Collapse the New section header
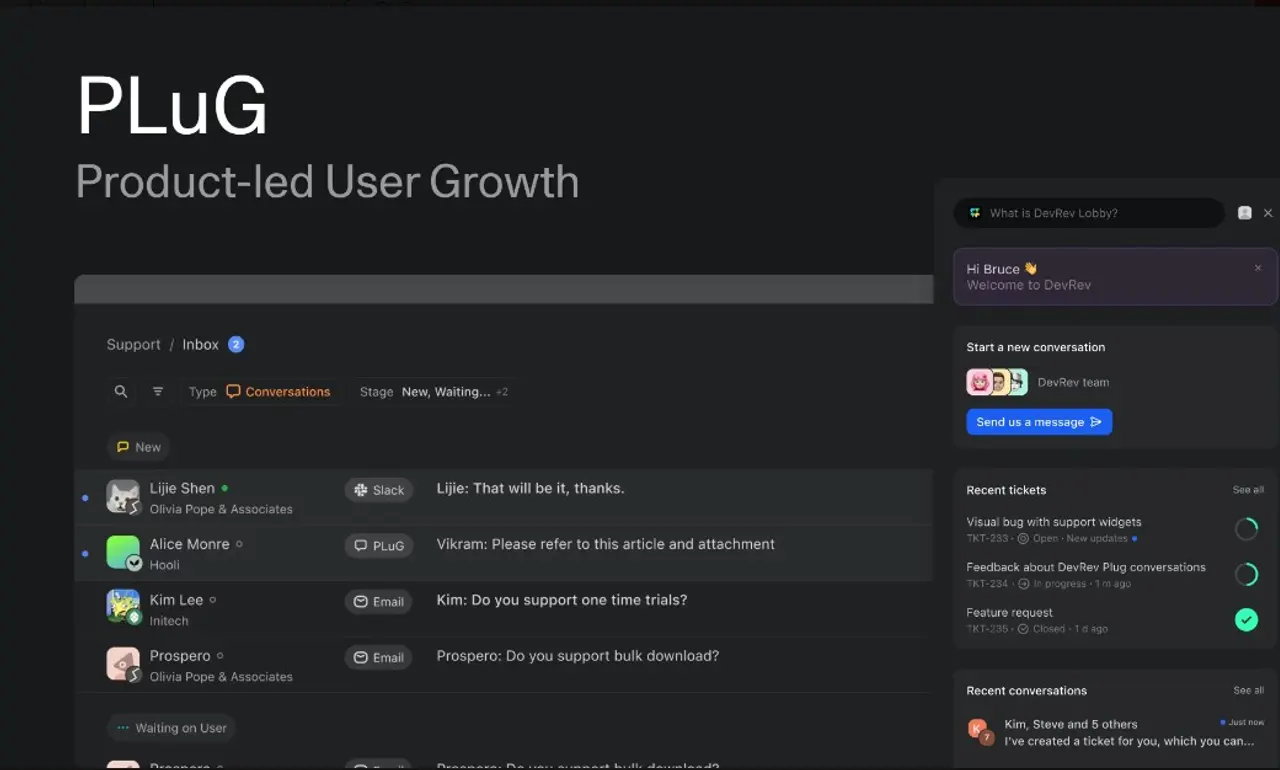The image size is (1280, 770). coord(138,447)
